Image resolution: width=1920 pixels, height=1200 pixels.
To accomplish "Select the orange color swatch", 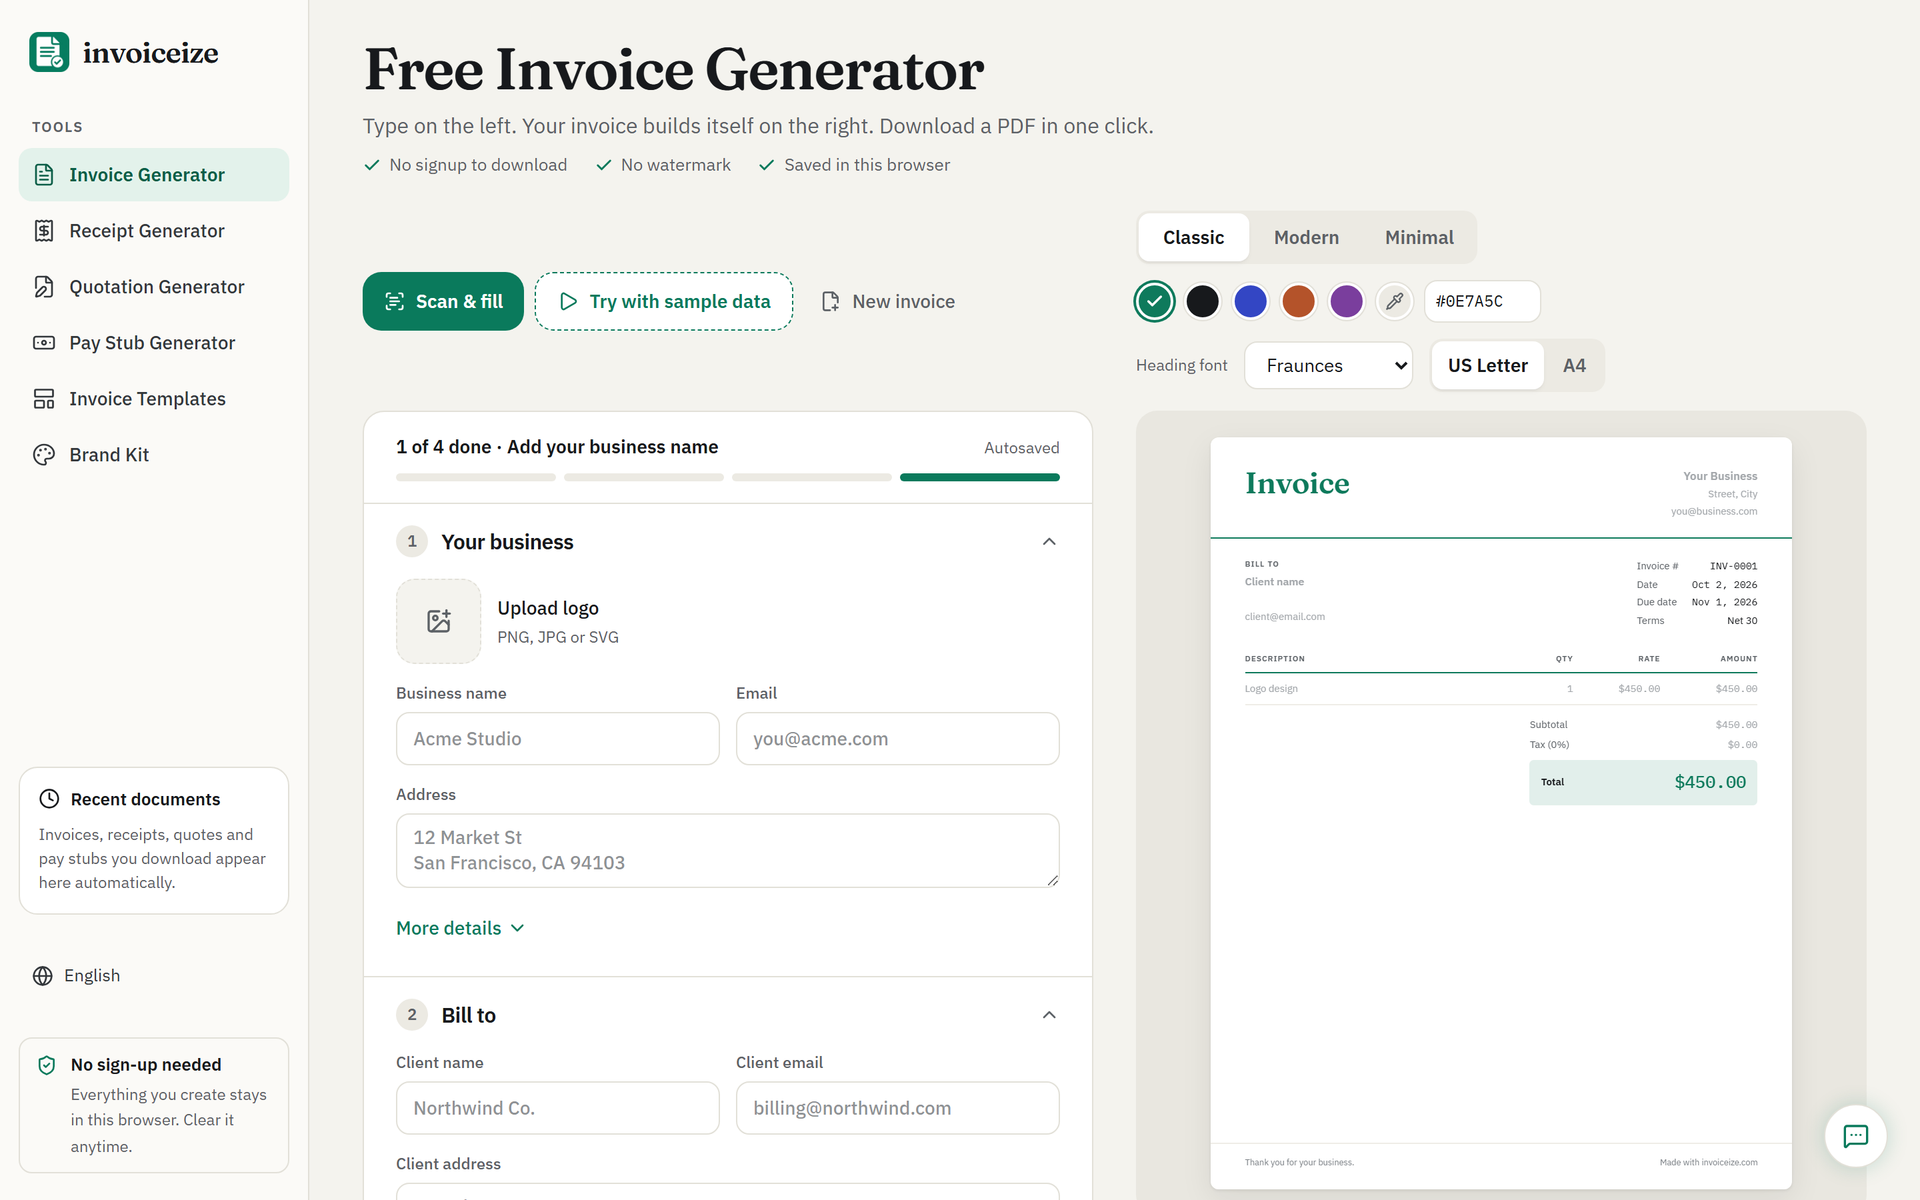I will 1298,301.
